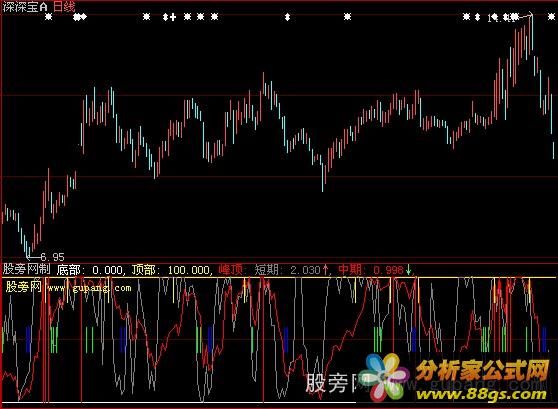Click the green down arrow beside the 中期 value

[409, 269]
